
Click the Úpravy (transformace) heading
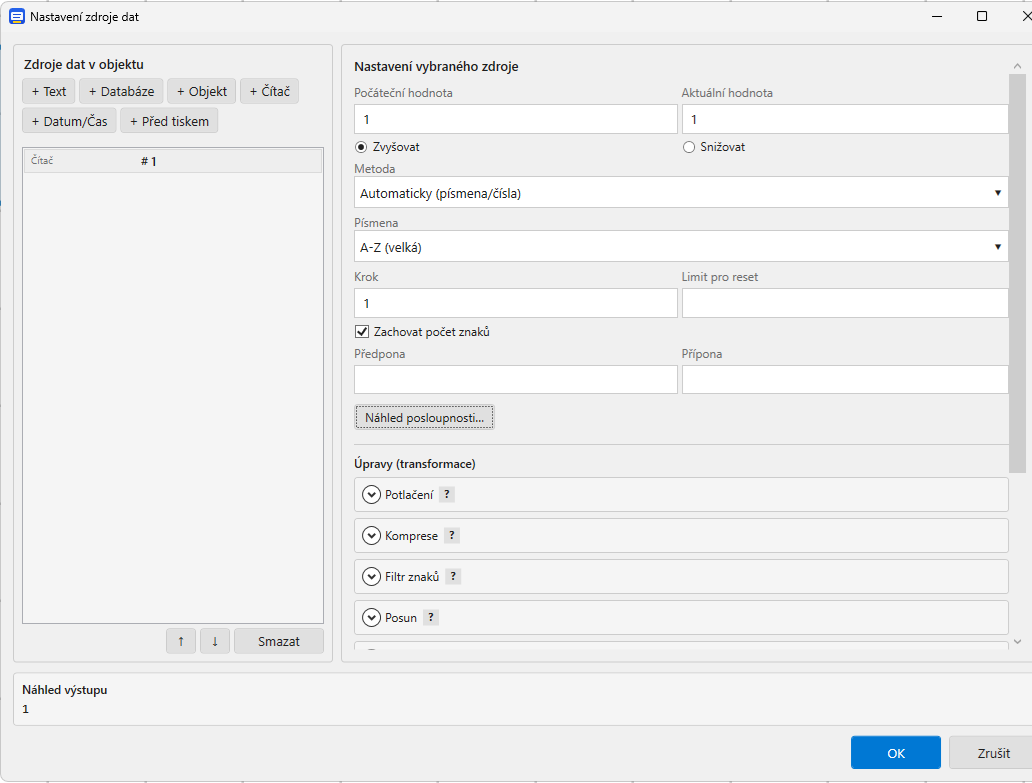pos(415,464)
